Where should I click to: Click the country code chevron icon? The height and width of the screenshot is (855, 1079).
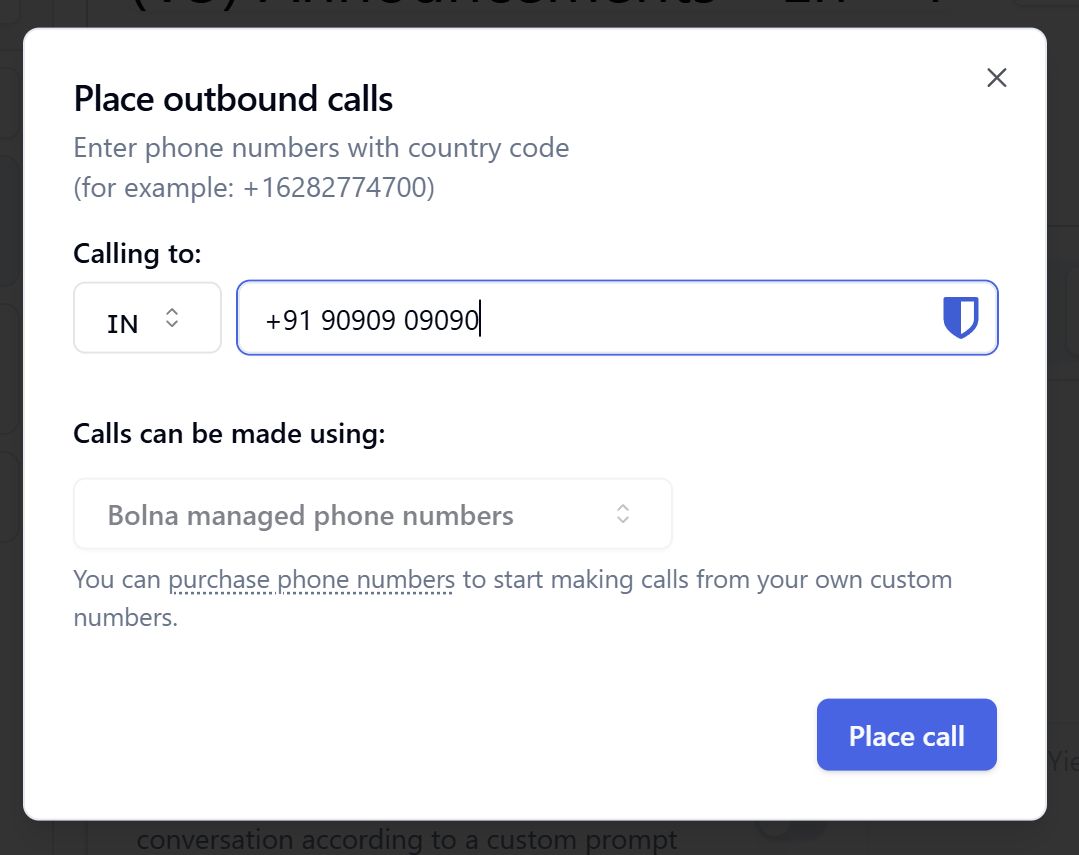pyautogui.click(x=173, y=317)
